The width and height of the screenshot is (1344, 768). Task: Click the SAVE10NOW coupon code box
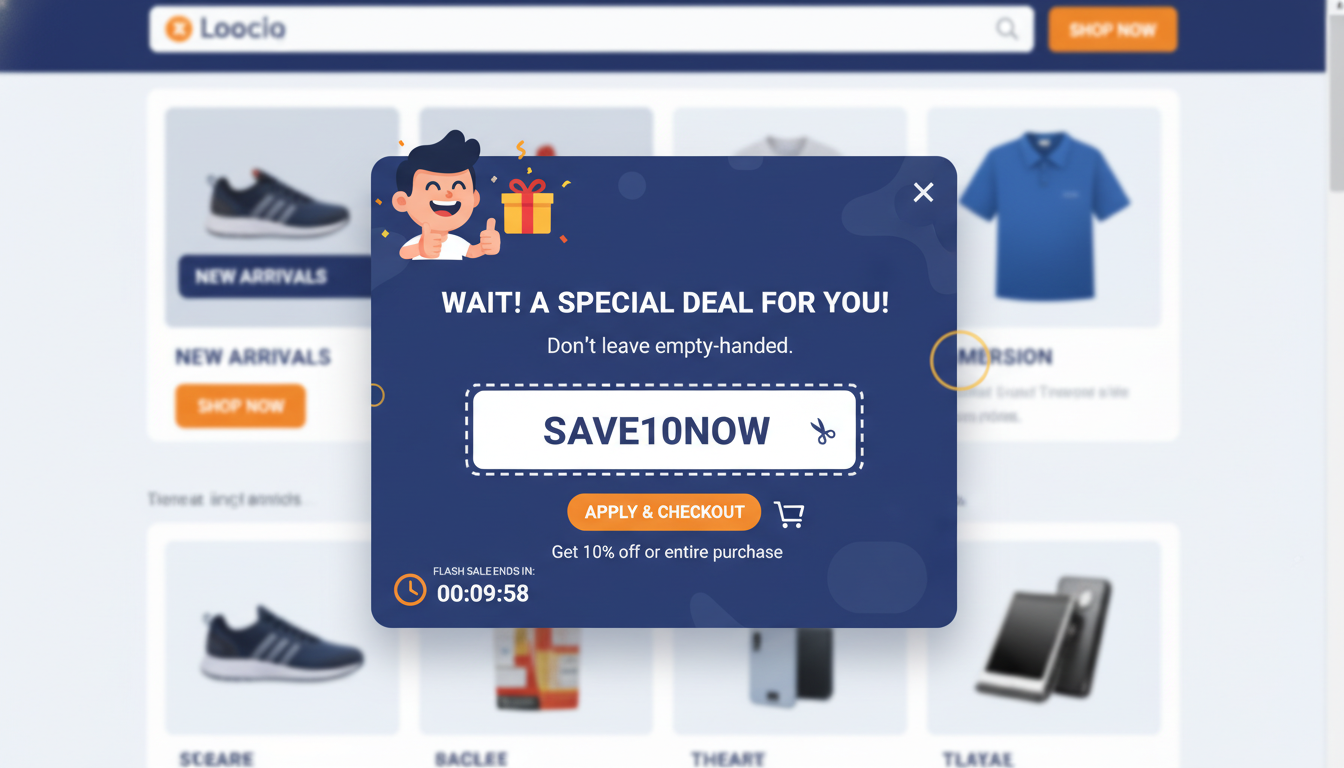click(664, 430)
